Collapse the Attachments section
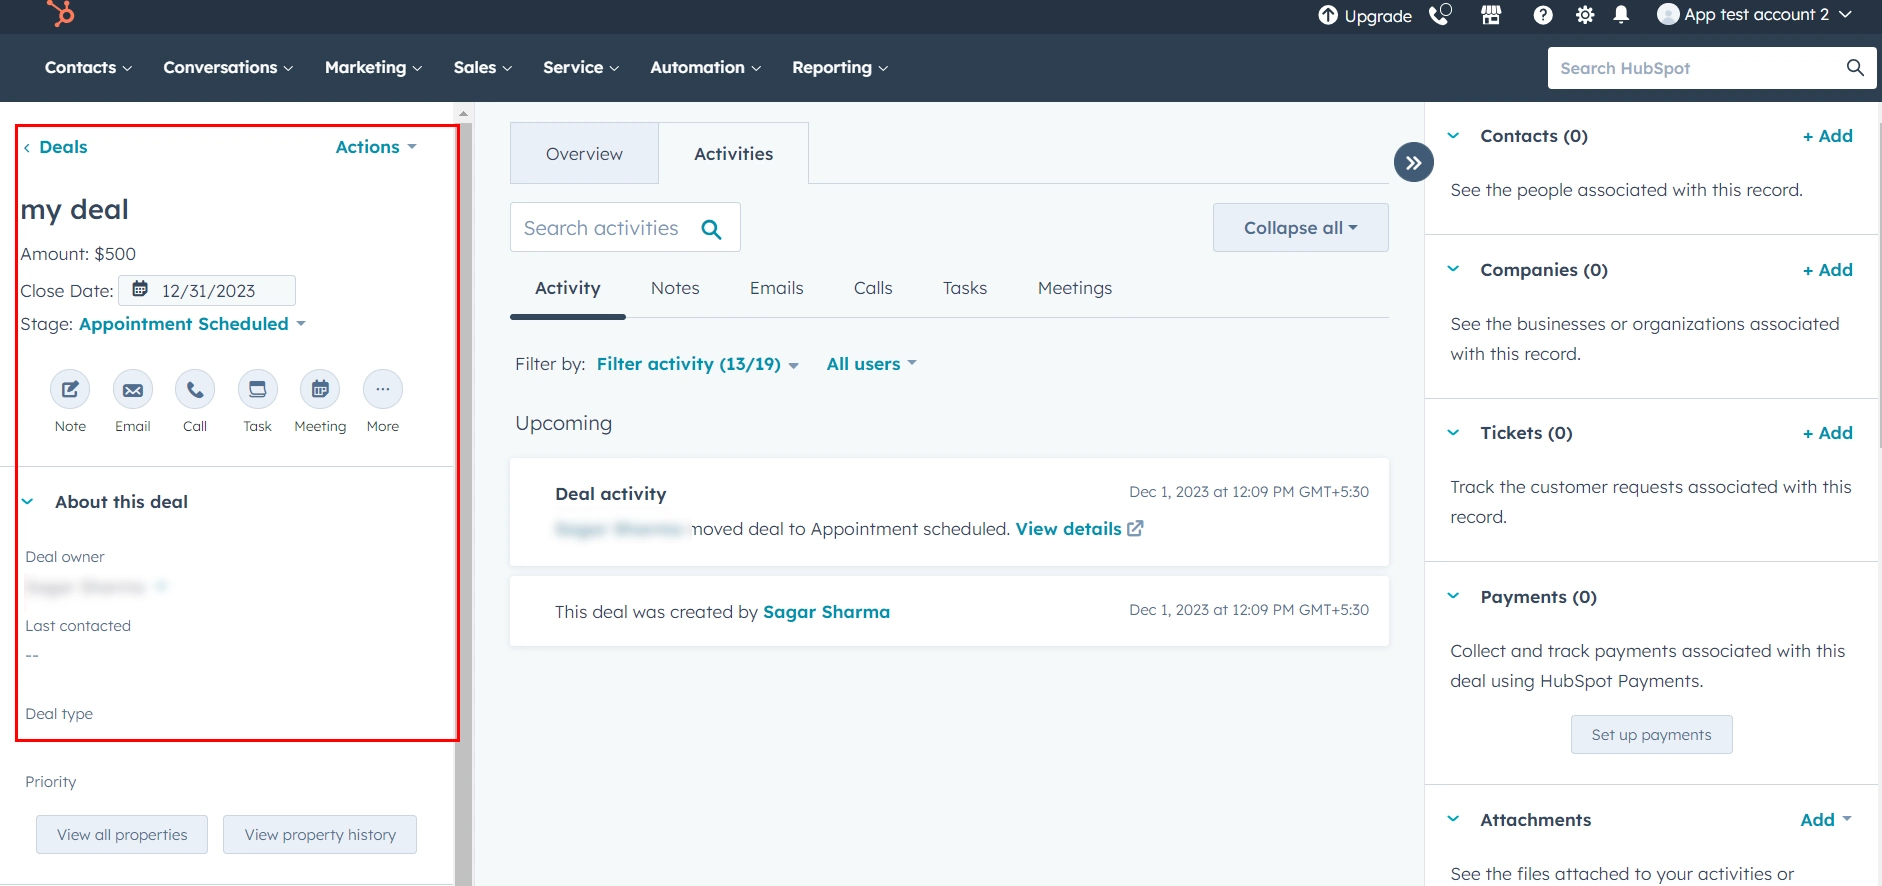 (x=1454, y=820)
